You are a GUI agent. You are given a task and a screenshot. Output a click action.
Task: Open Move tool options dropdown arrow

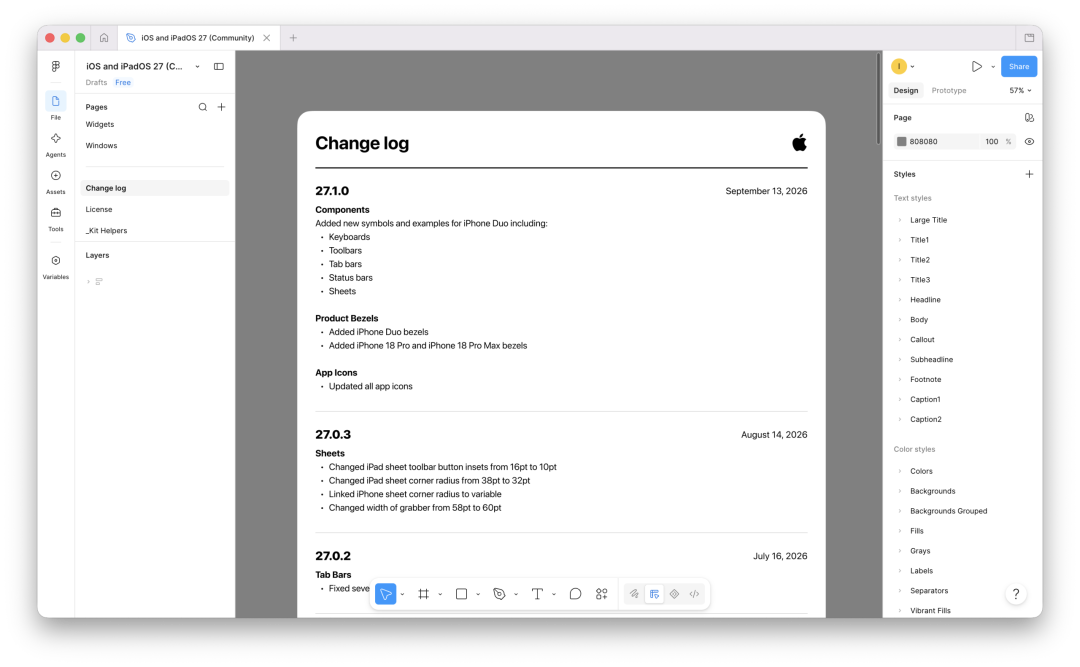[x=402, y=595]
